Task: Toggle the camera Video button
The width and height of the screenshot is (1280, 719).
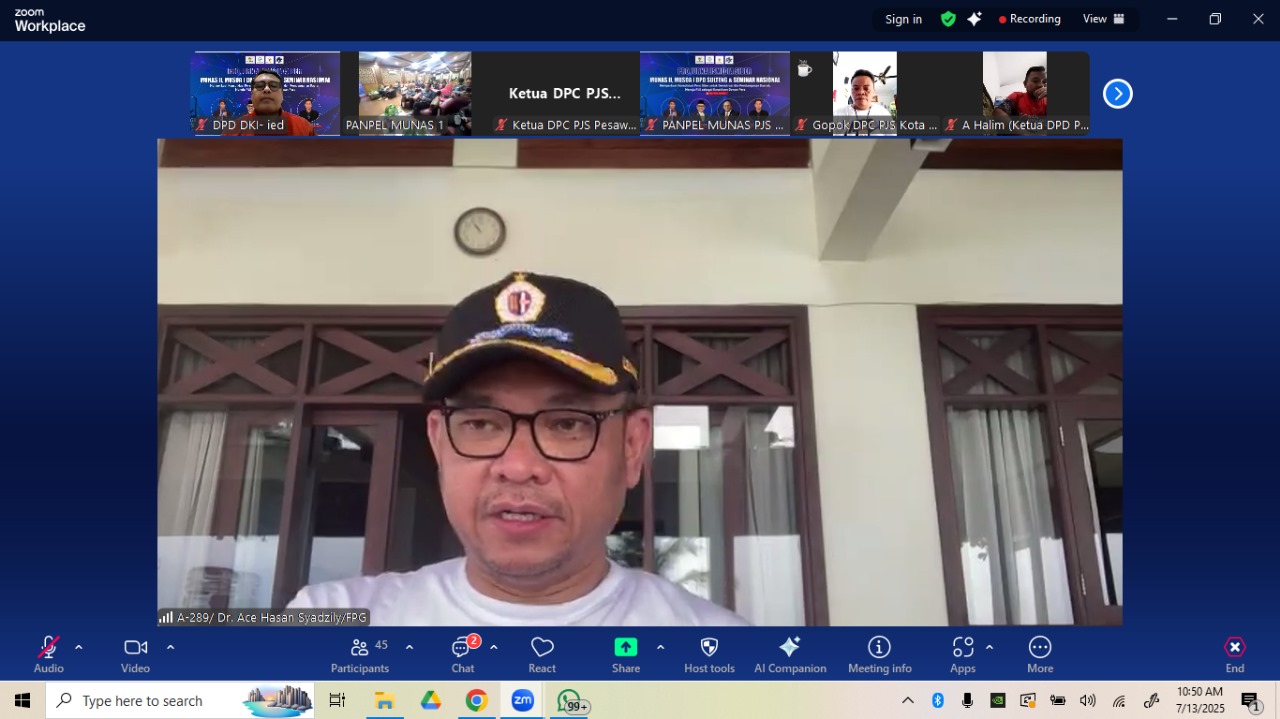Action: click(x=135, y=654)
